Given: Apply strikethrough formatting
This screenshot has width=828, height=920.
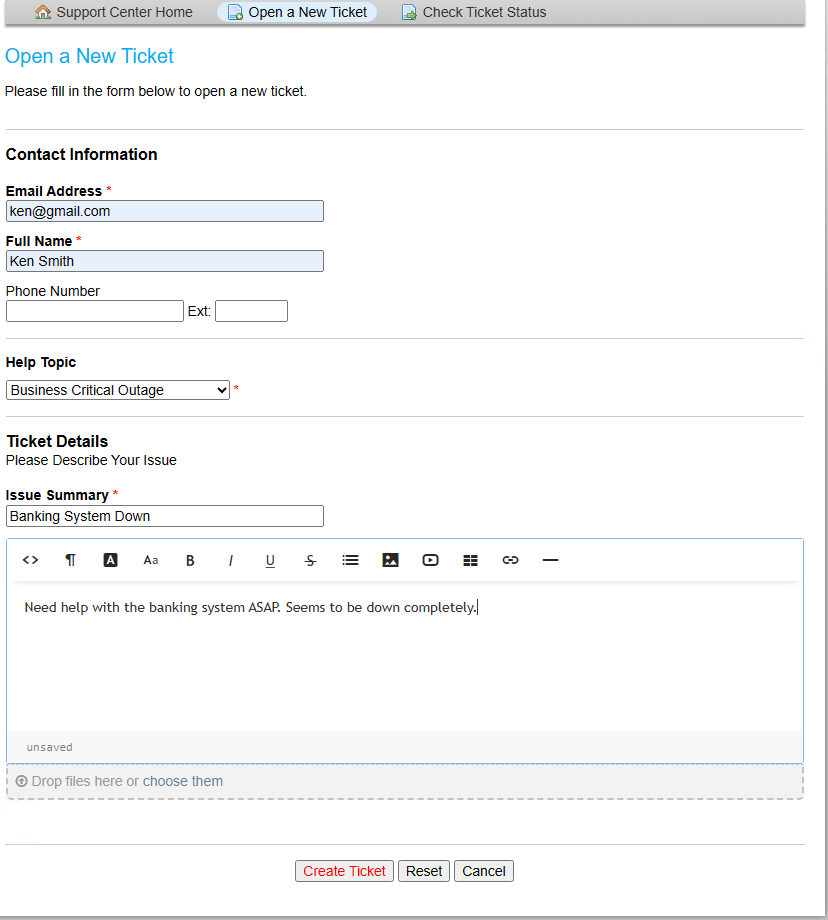Looking at the screenshot, I should pyautogui.click(x=310, y=561).
